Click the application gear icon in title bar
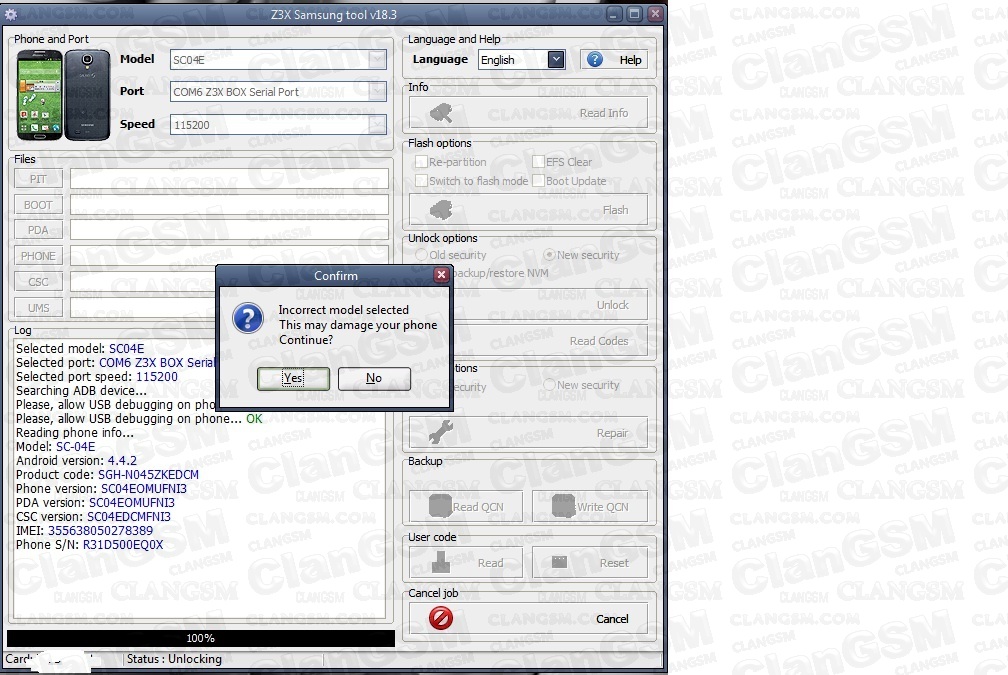The height and width of the screenshot is (675, 1008). click(11, 14)
